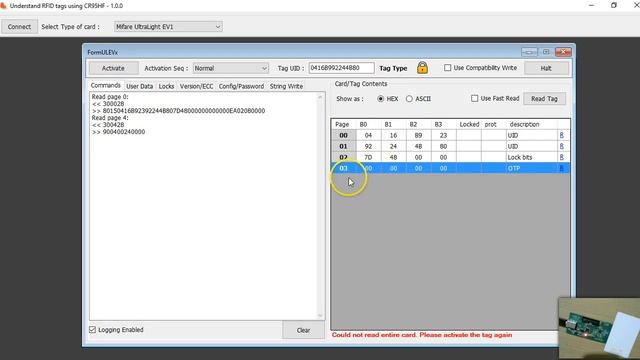The image size is (640, 360).
Task: Click the R link in page 00 row
Action: pos(562,135)
